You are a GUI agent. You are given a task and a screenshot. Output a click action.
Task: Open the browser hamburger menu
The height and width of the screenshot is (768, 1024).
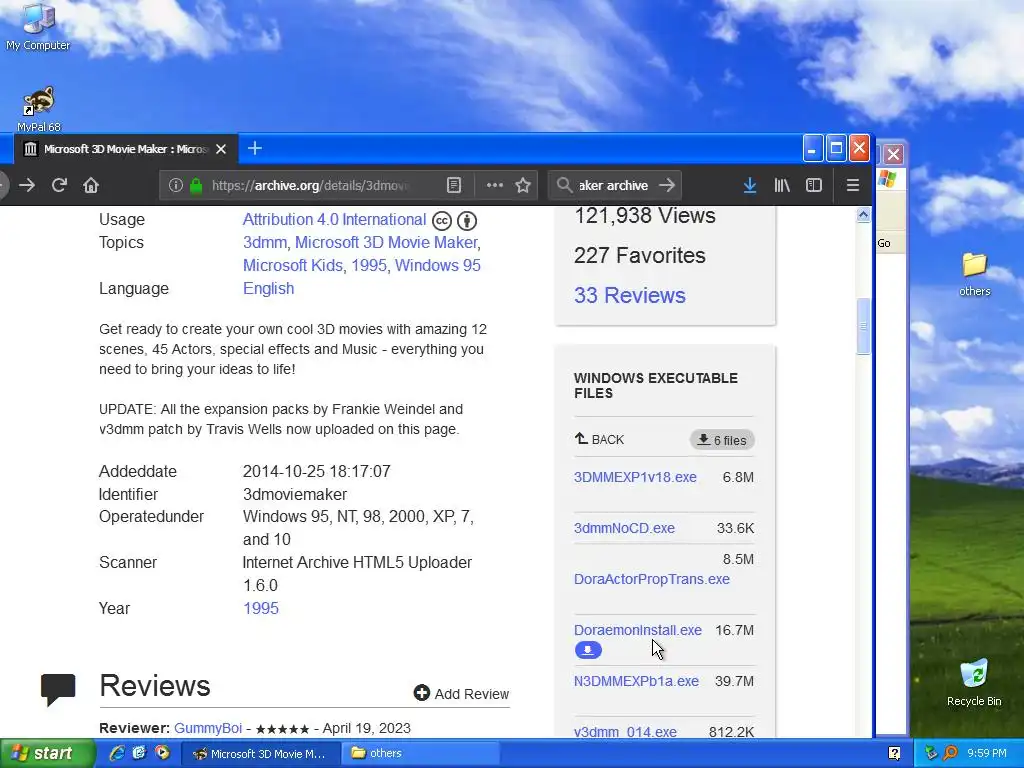[x=853, y=185]
